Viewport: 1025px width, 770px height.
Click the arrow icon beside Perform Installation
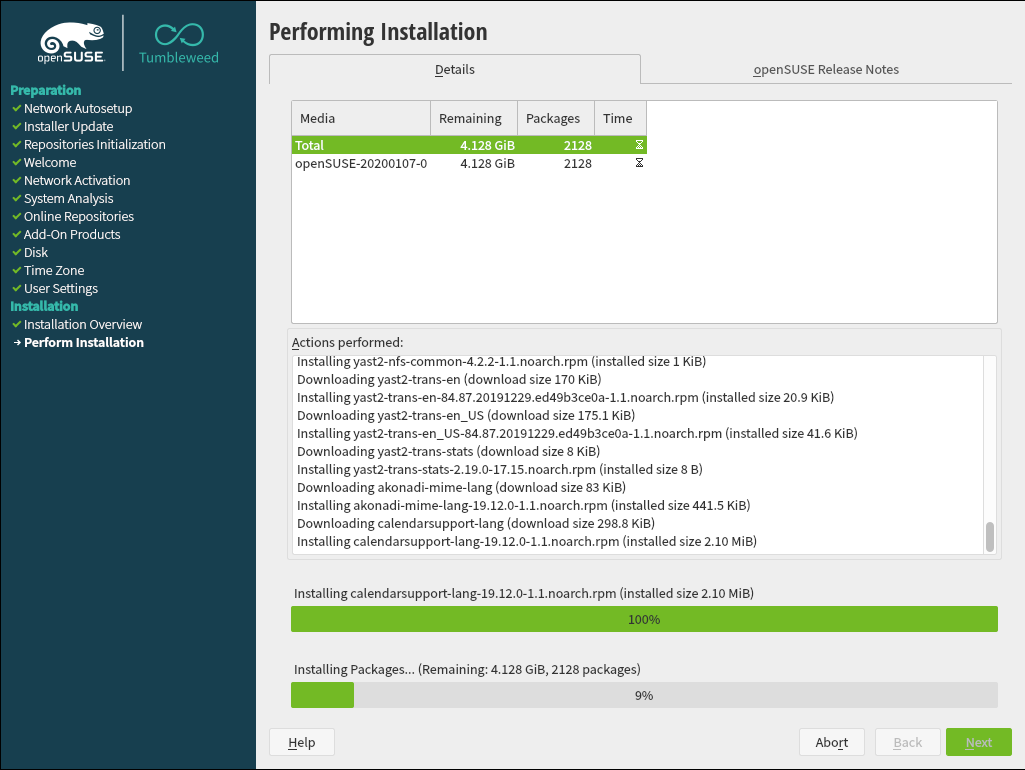coord(16,343)
